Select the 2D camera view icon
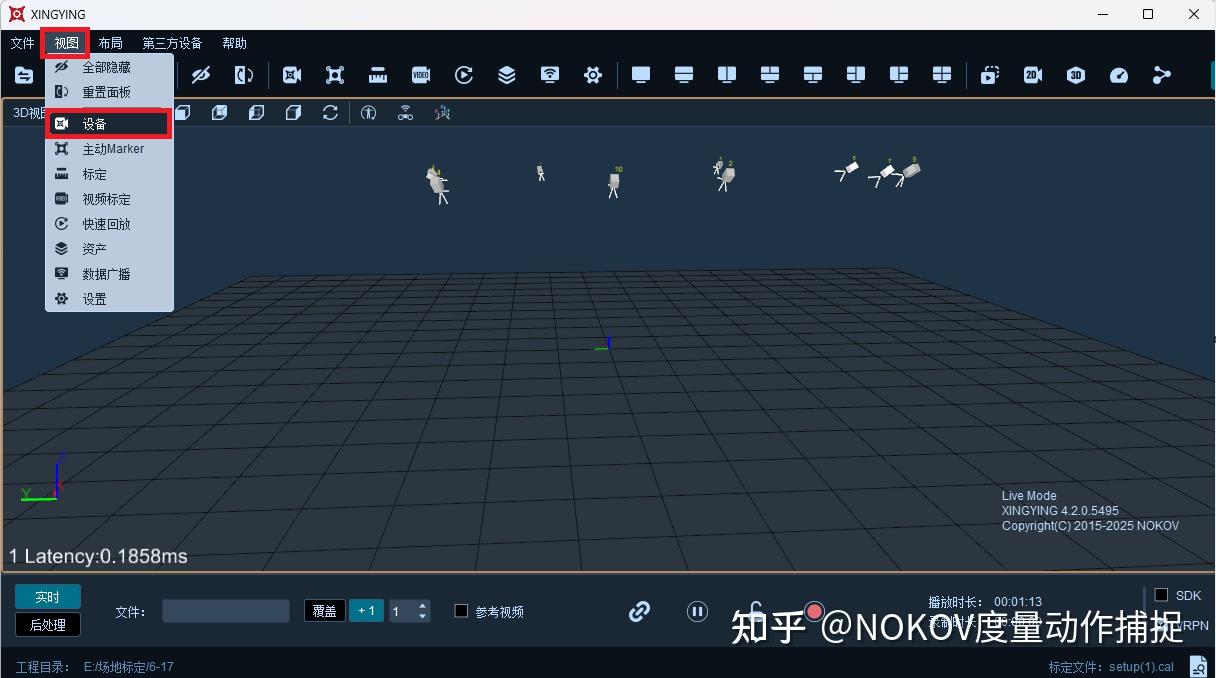This screenshot has height=678, width=1216. tap(1032, 74)
